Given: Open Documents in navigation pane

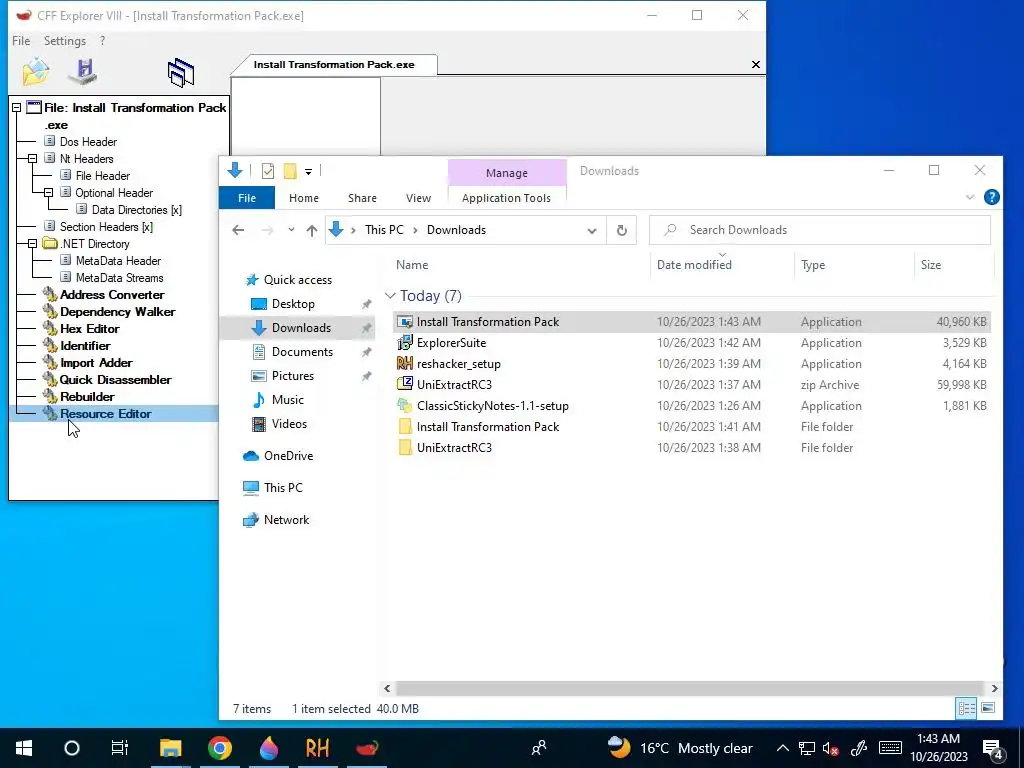Looking at the screenshot, I should [302, 352].
